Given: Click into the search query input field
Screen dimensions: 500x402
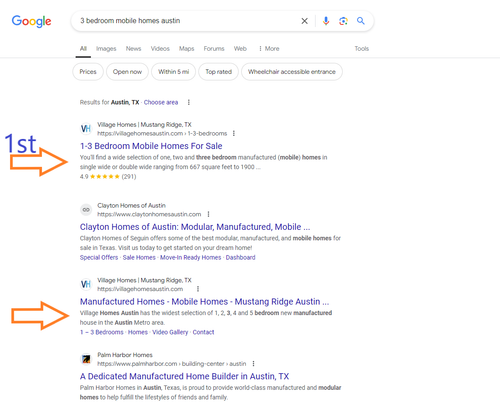Looking at the screenshot, I should click(x=187, y=21).
